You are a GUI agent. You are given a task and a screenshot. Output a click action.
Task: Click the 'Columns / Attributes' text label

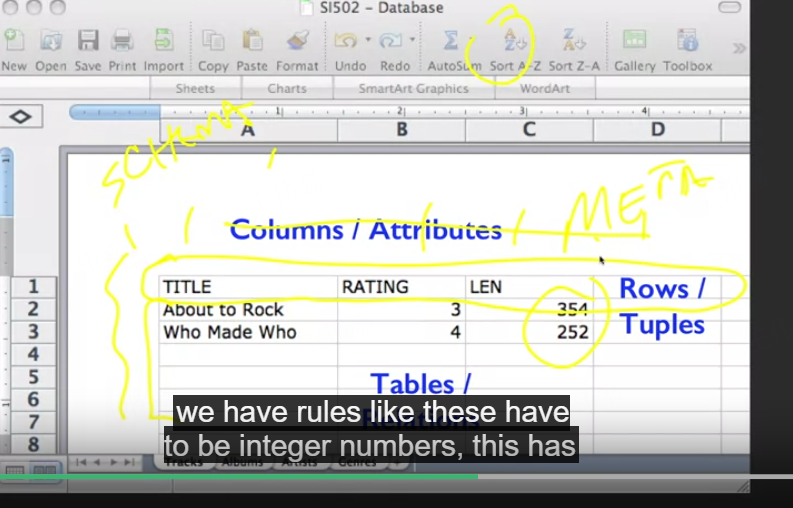[x=366, y=230]
